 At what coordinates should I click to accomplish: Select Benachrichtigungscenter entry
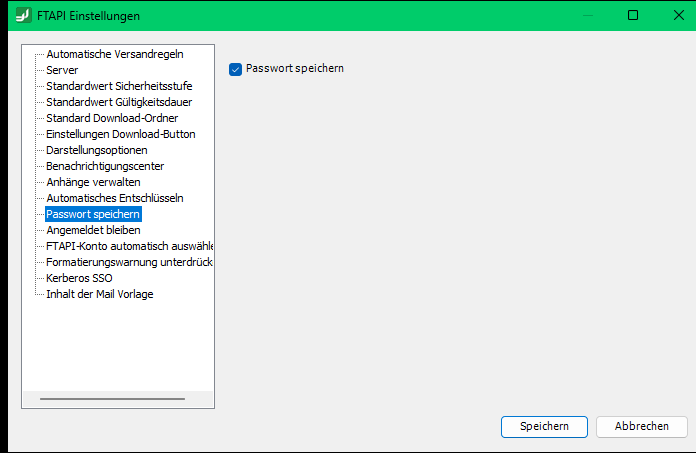click(105, 166)
